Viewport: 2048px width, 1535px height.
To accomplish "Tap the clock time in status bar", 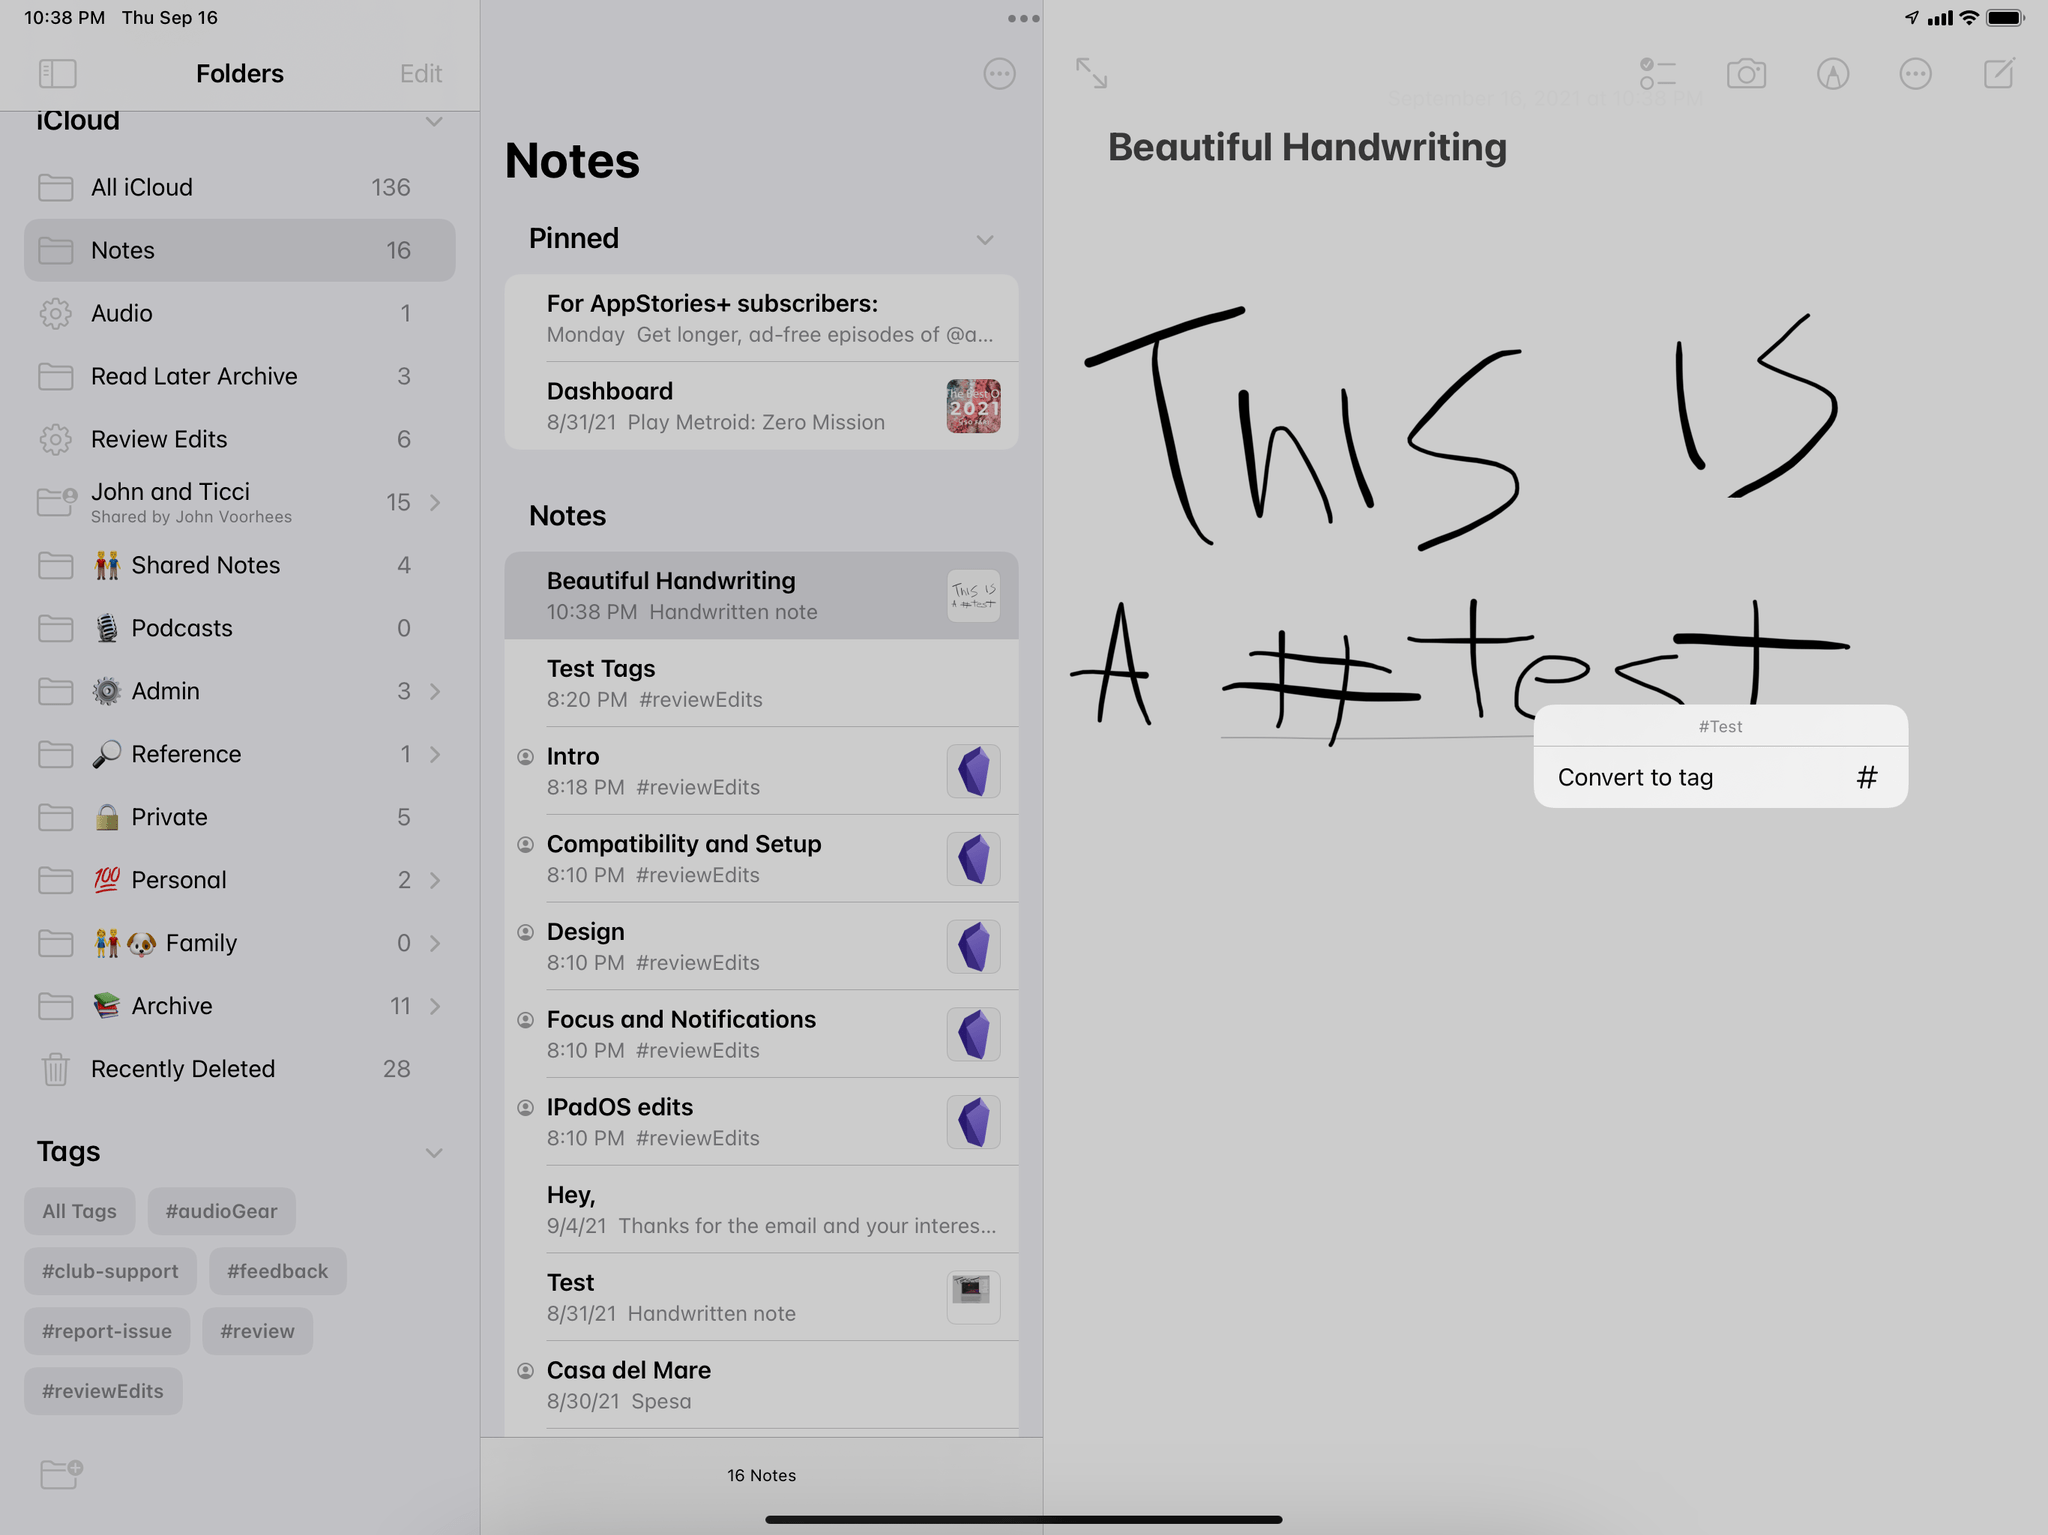I will tap(64, 18).
